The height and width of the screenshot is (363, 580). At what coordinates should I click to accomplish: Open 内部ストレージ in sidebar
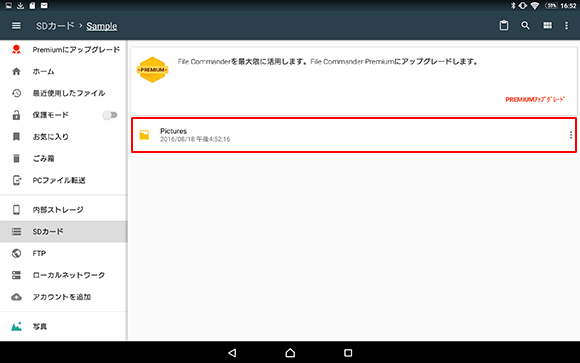(64, 210)
